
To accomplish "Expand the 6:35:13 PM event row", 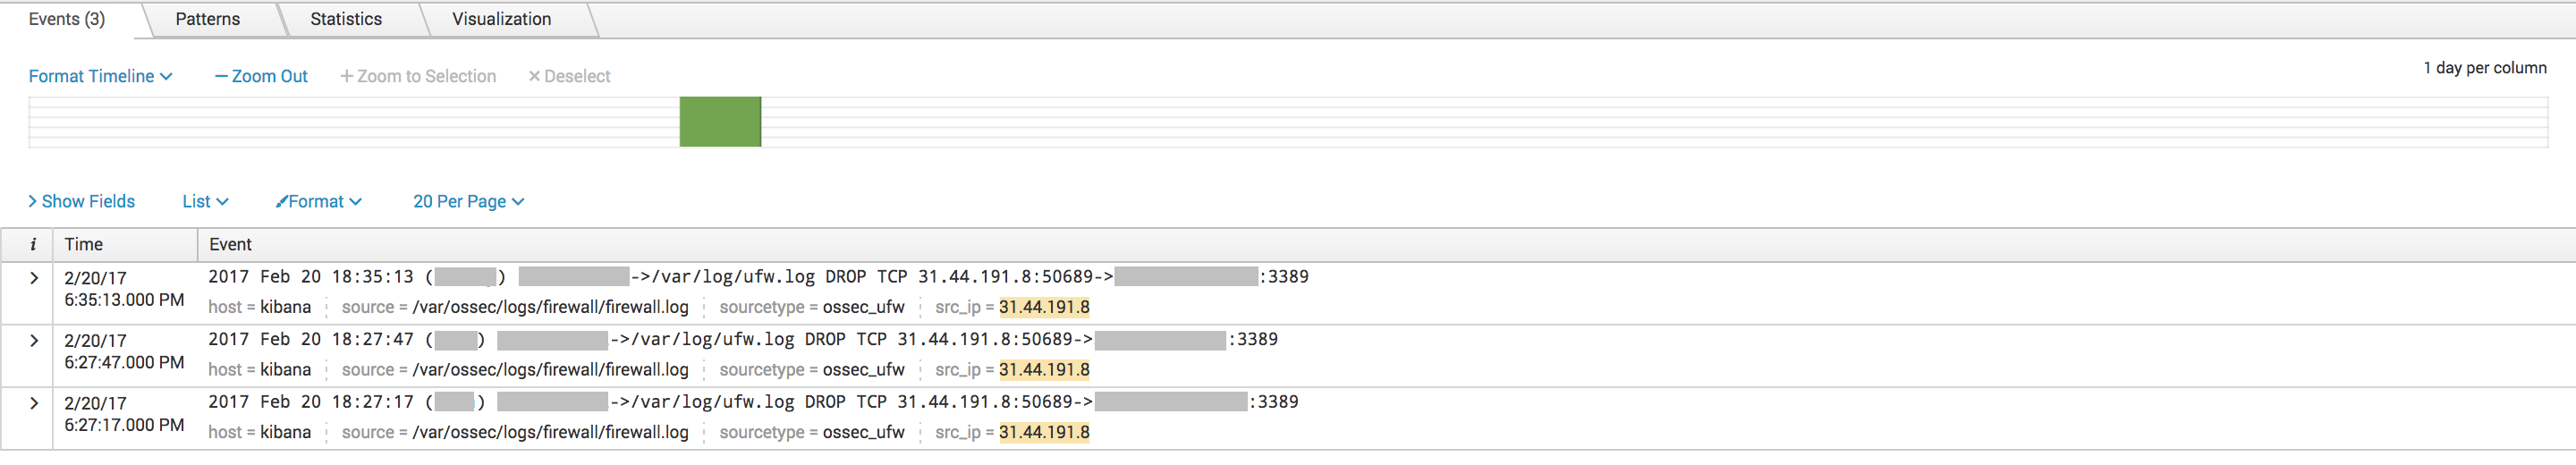I will click(34, 278).
